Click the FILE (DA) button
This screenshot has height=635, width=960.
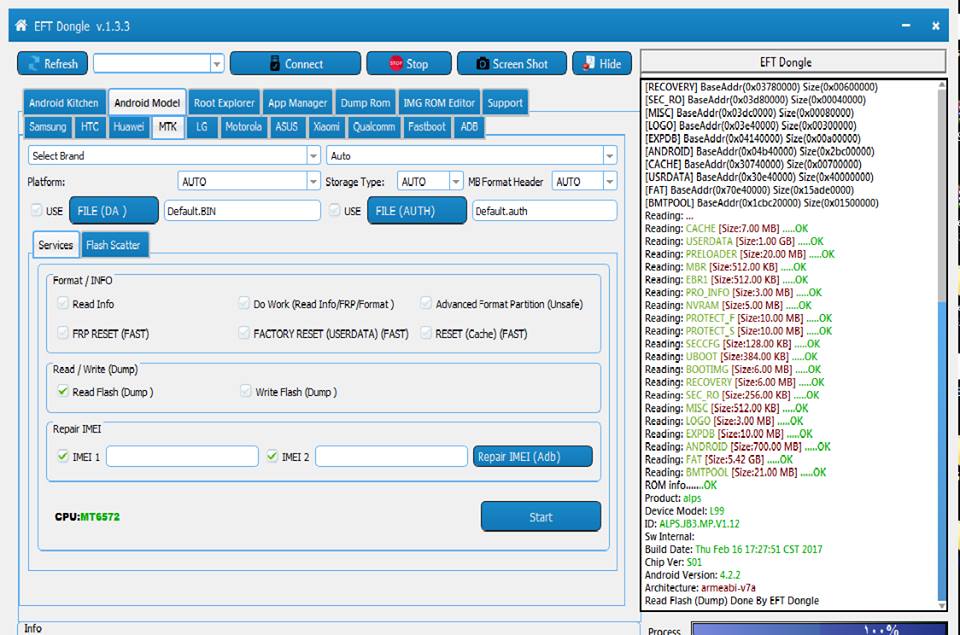(114, 211)
